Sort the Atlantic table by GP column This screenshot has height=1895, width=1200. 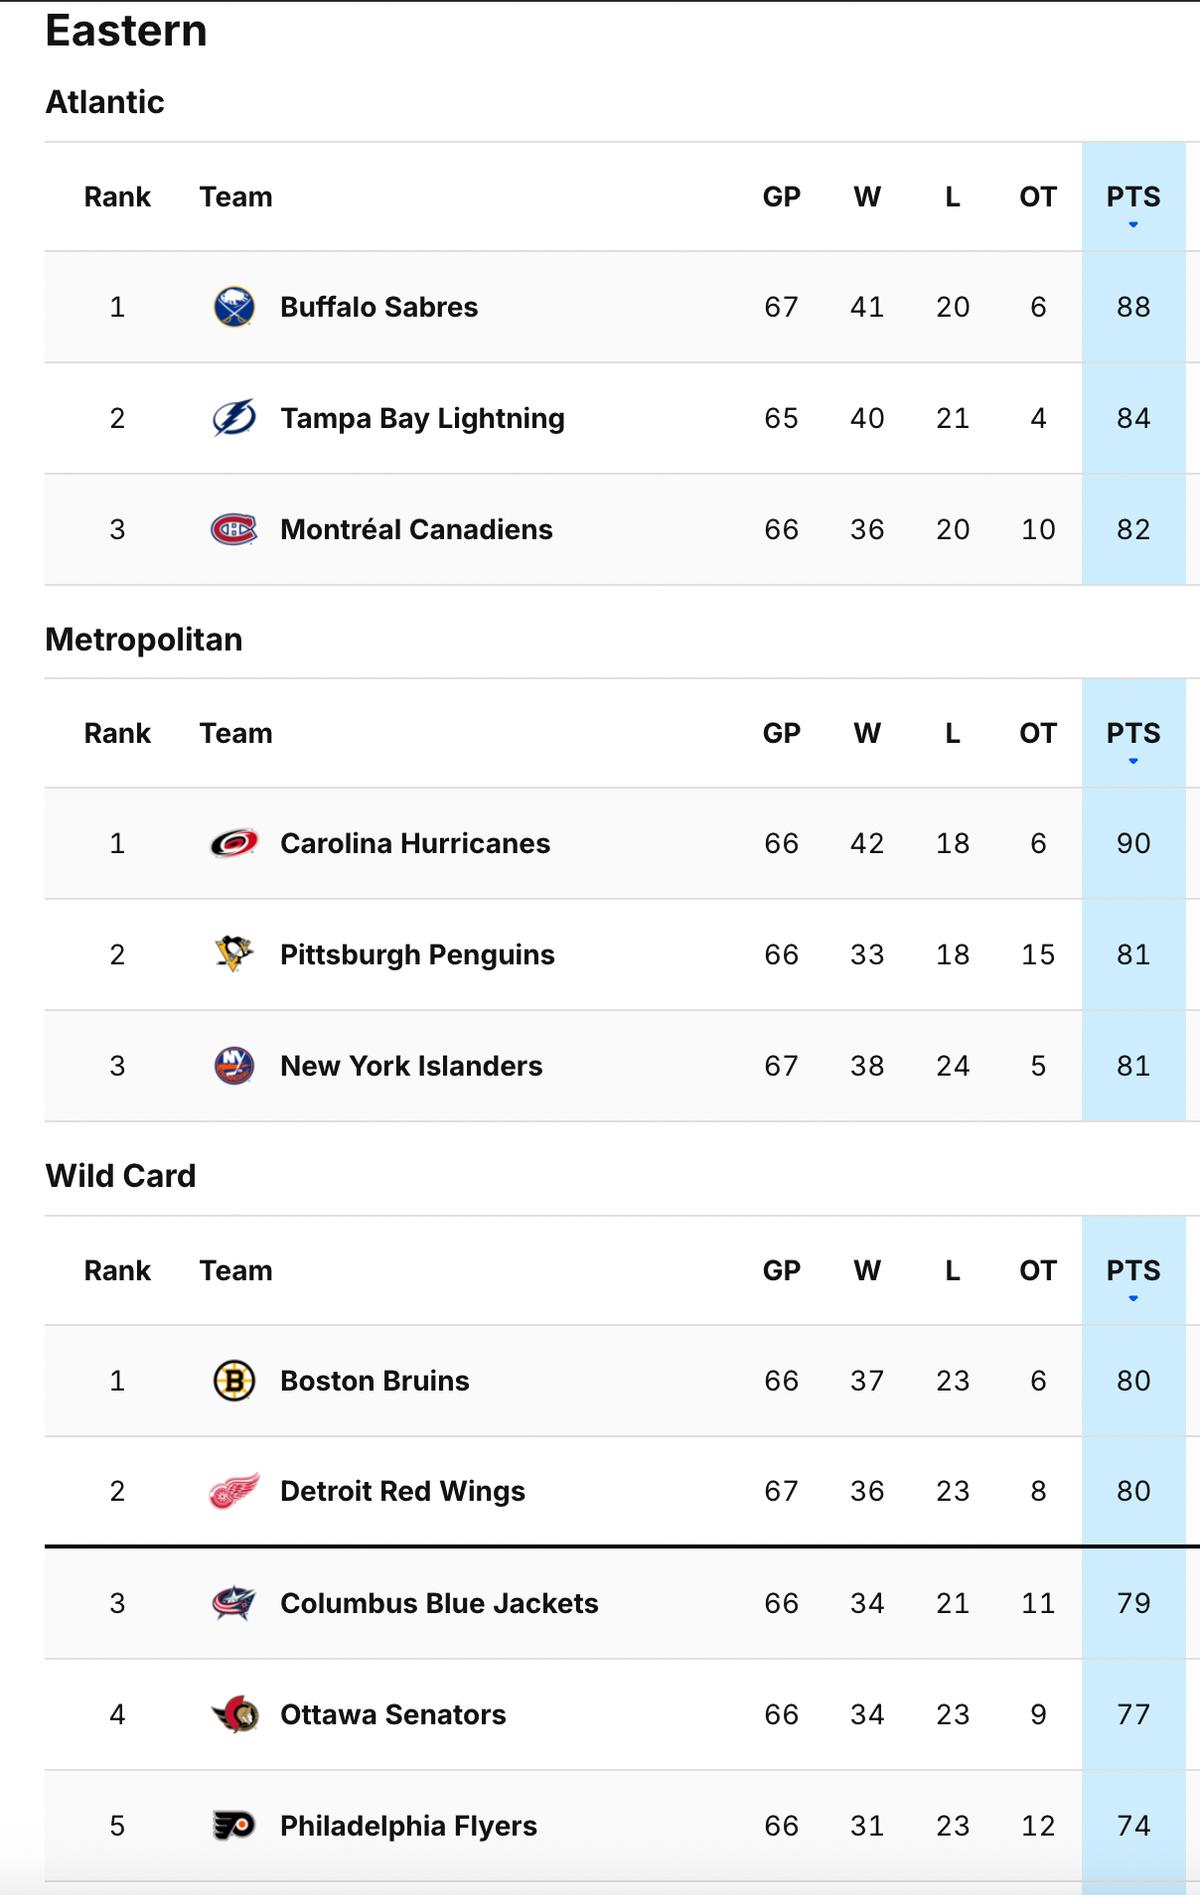click(x=781, y=197)
